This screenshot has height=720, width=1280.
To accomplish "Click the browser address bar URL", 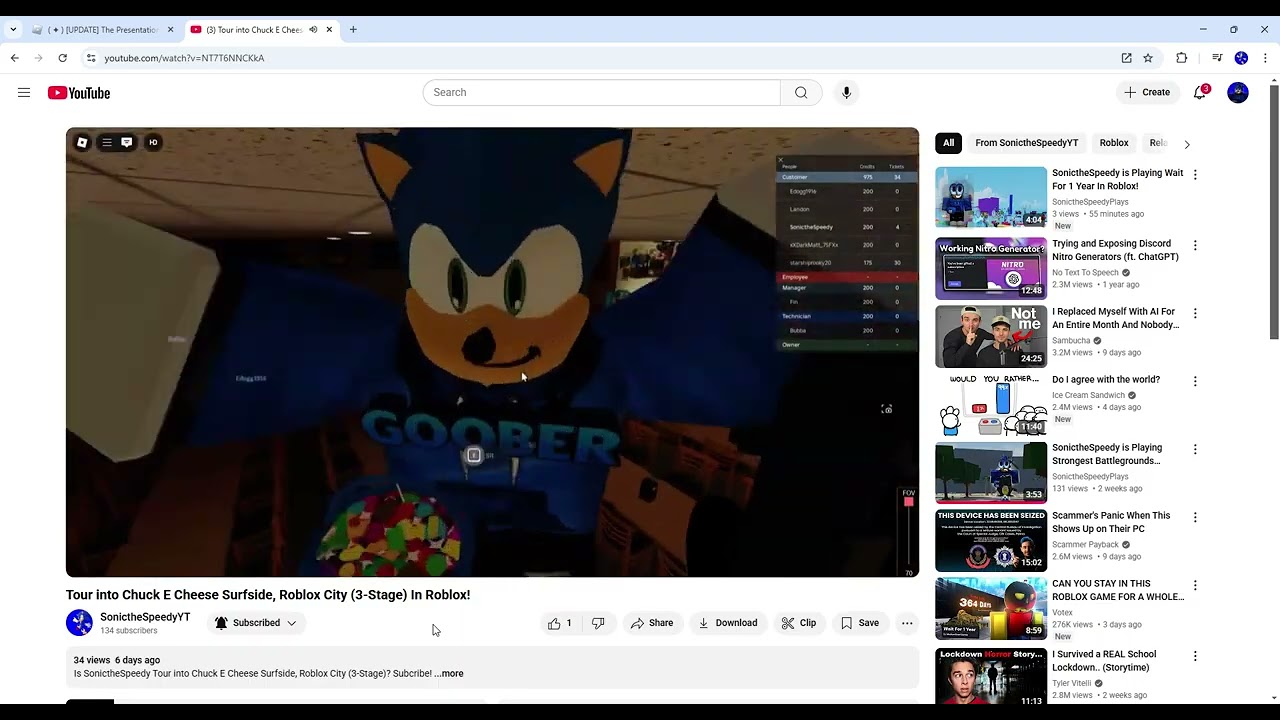I will coord(184,58).
